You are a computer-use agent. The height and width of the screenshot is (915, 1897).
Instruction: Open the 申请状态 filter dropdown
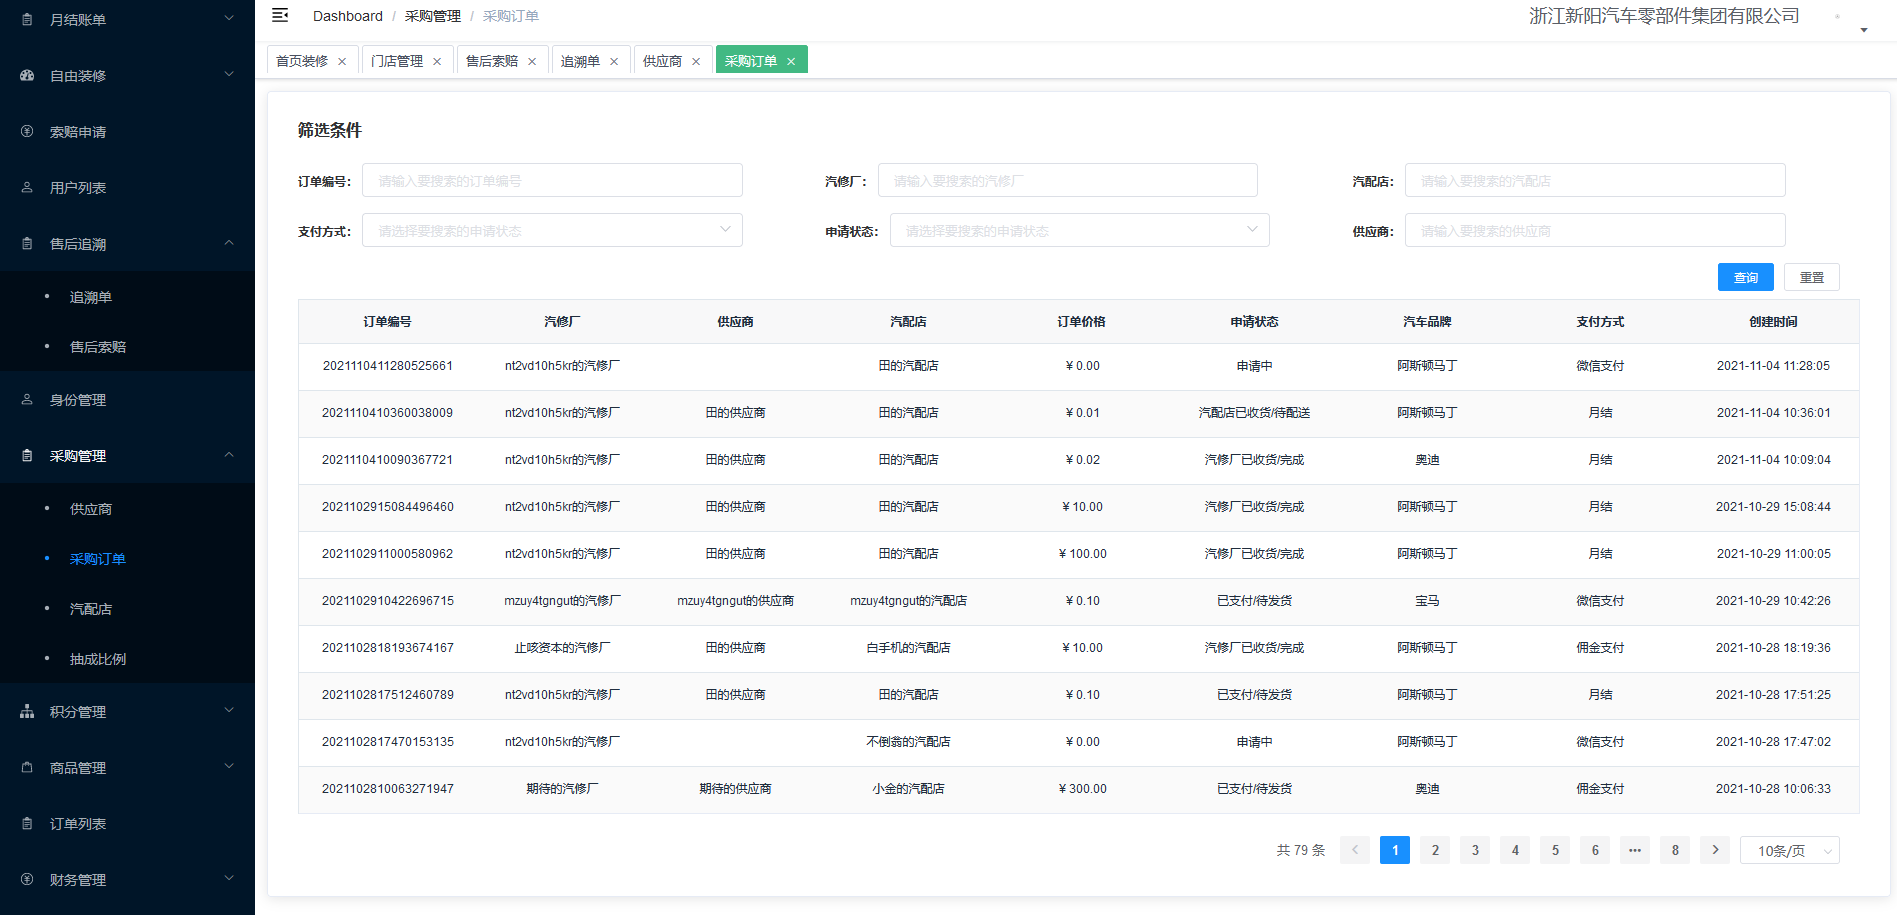[1080, 230]
